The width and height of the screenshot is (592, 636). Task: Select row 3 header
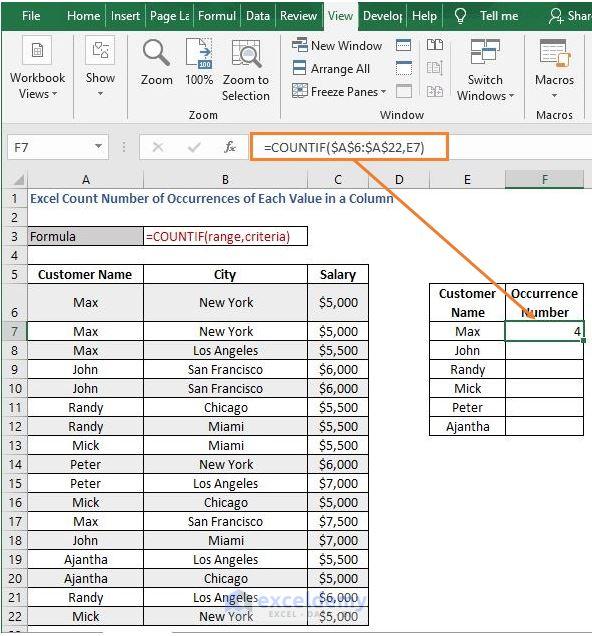point(15,236)
